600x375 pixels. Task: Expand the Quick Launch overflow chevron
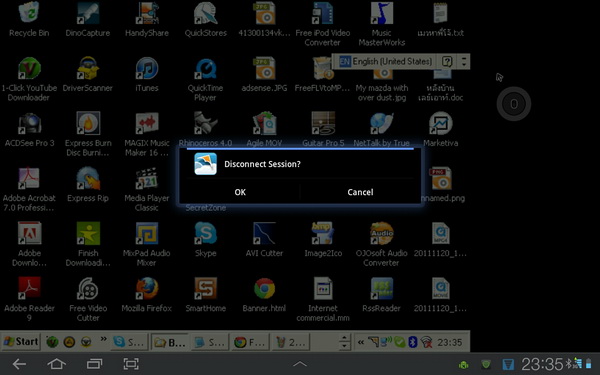[x=103, y=339]
